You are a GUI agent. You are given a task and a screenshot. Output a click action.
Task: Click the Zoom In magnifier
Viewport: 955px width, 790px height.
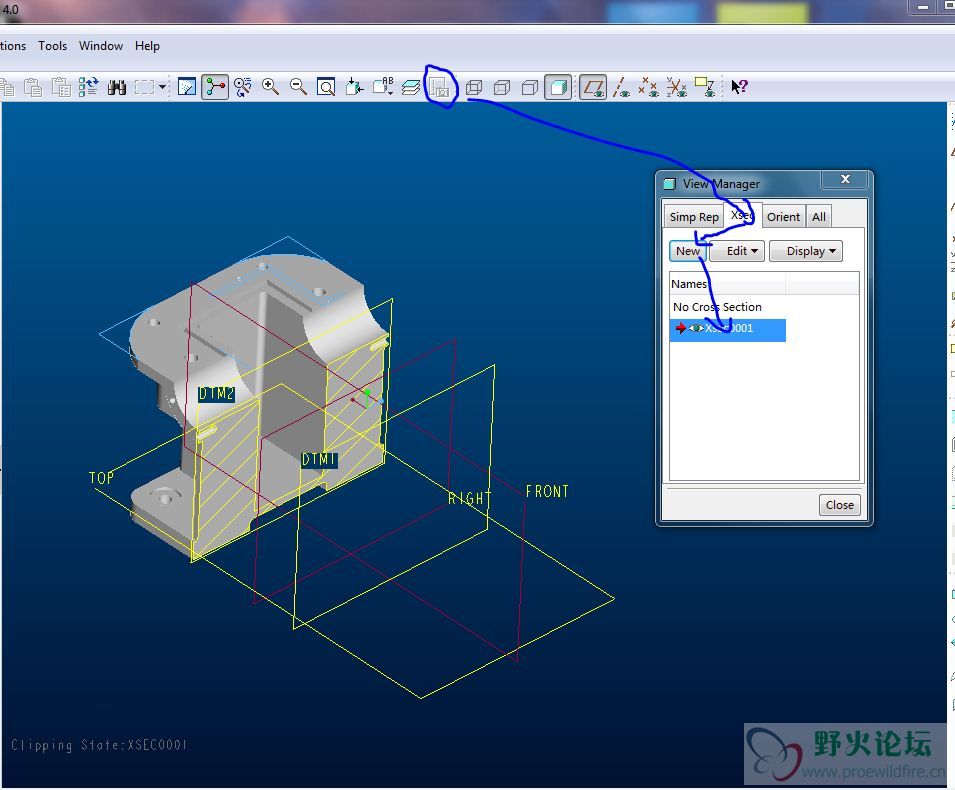coord(270,87)
